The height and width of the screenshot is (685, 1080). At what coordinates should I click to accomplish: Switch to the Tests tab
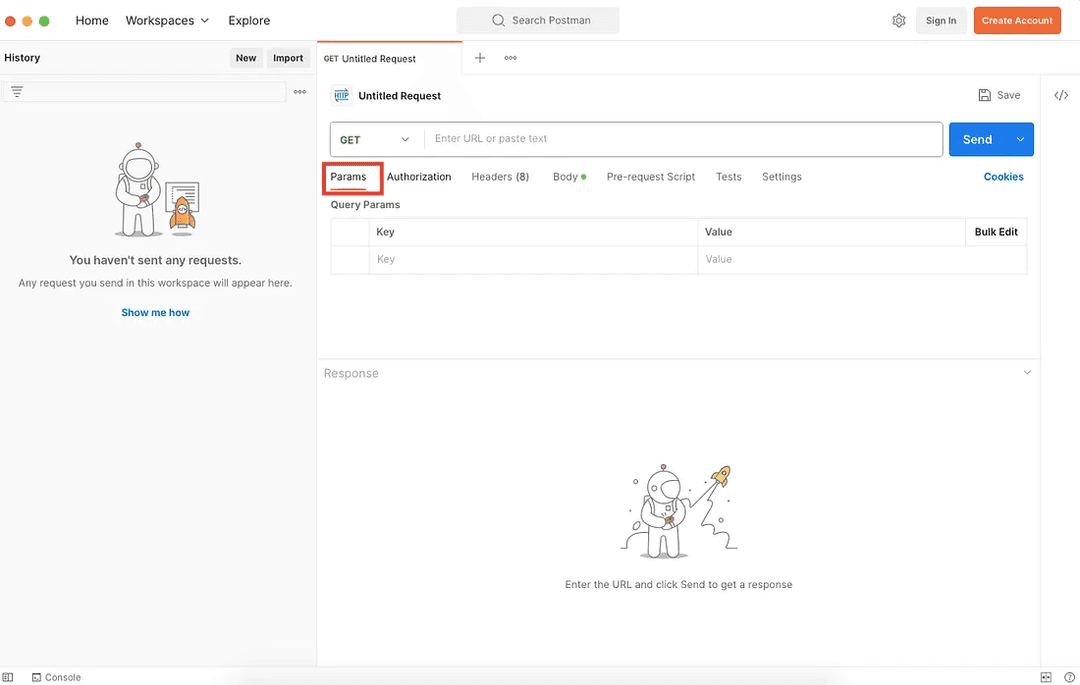[x=728, y=177]
